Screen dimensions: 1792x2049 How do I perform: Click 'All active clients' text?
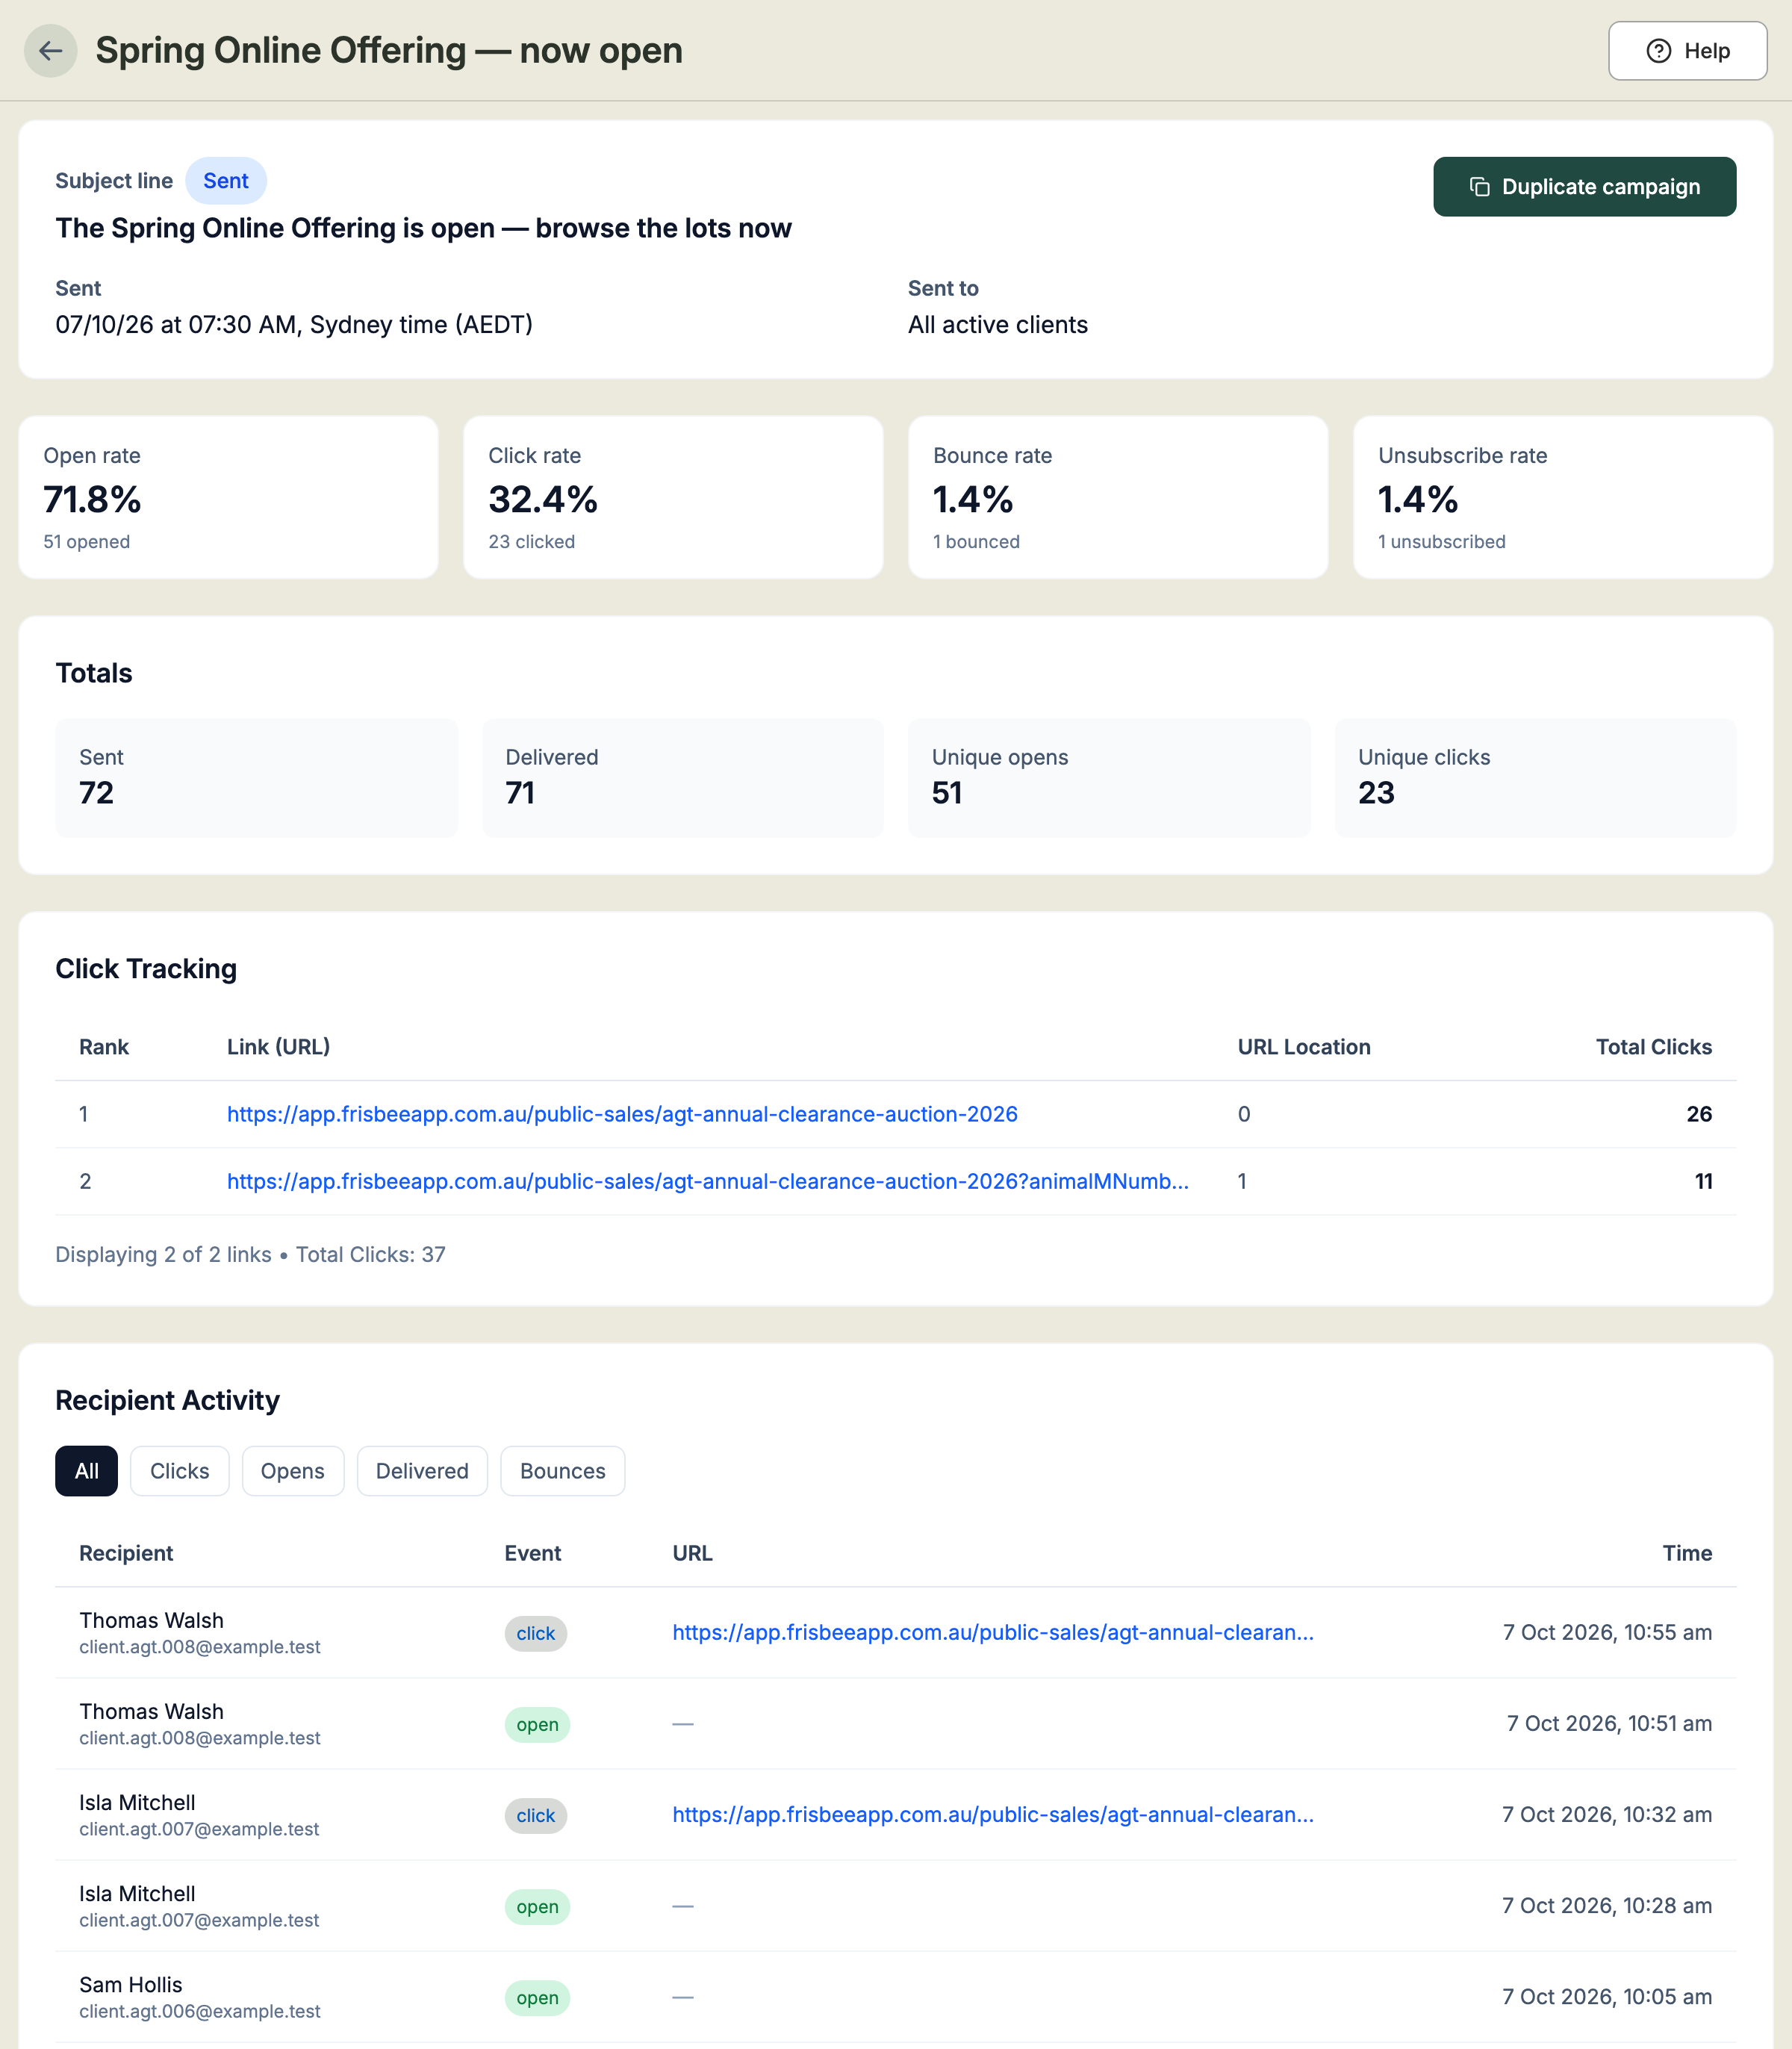click(x=998, y=324)
